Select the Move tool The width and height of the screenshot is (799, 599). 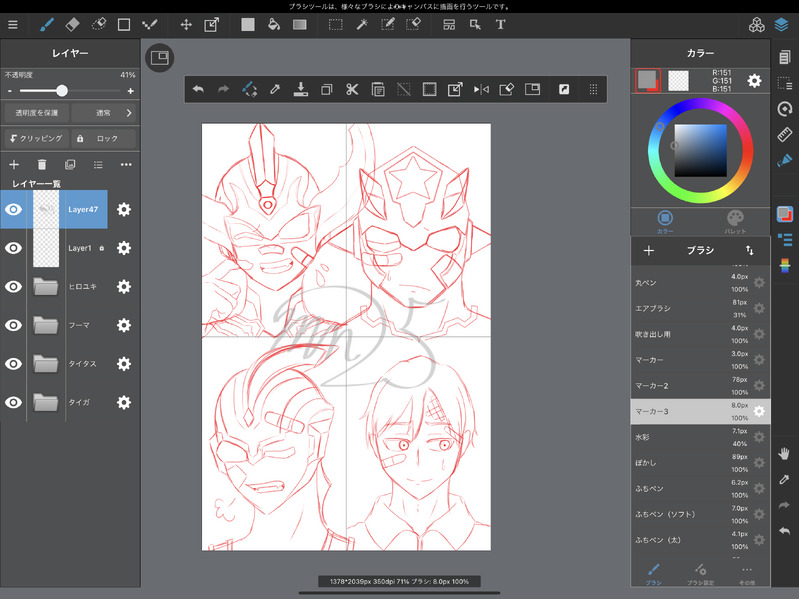click(186, 24)
